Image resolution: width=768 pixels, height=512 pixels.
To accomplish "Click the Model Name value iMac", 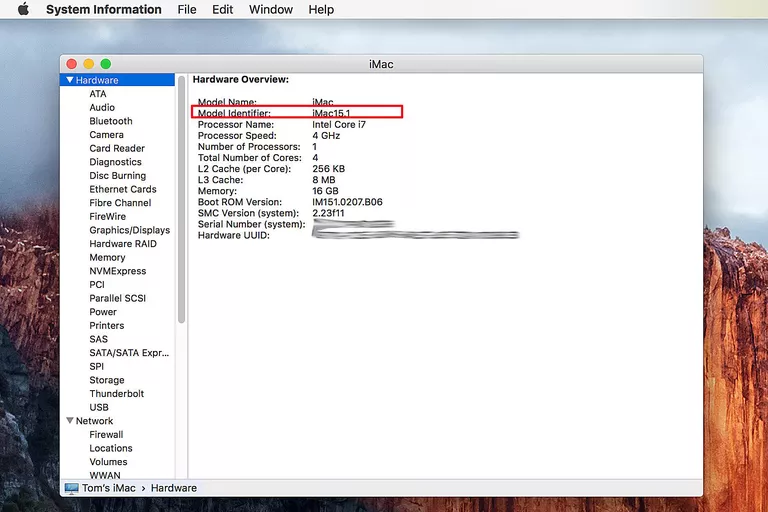I will coord(323,102).
